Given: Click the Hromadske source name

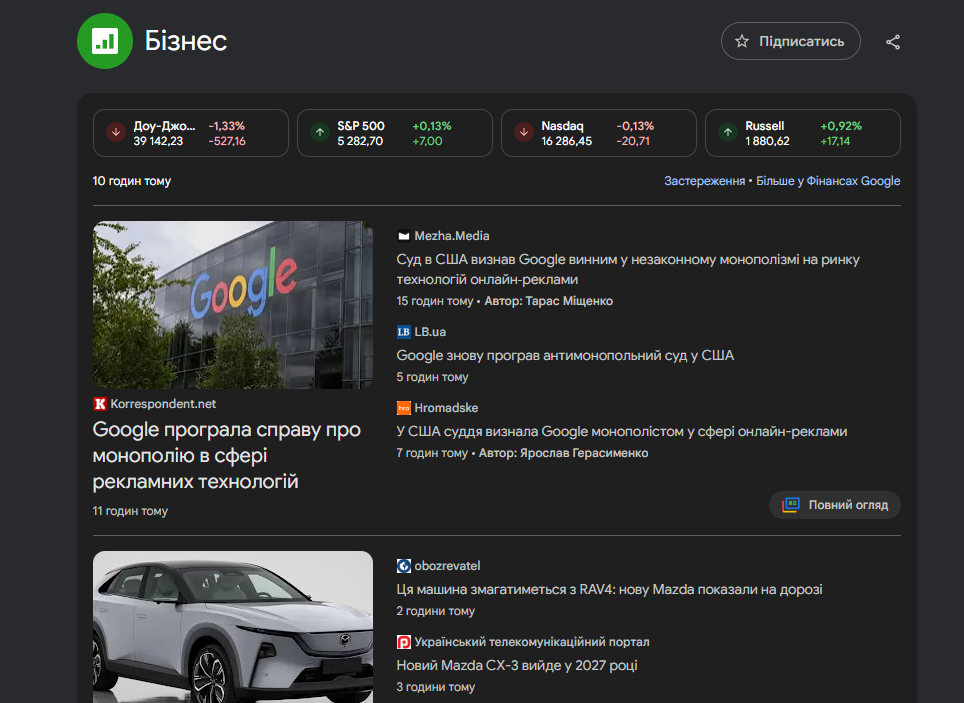Looking at the screenshot, I should click(446, 408).
